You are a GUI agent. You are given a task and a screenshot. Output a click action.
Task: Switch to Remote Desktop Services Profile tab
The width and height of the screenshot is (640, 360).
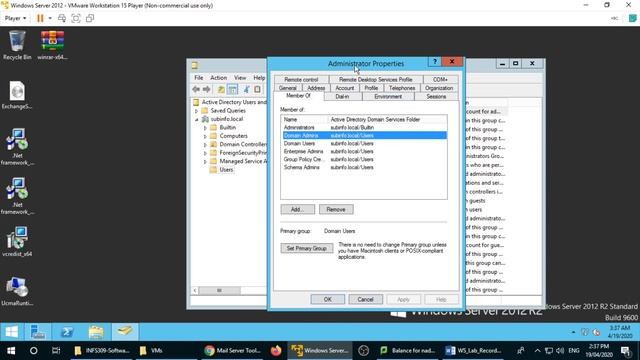pyautogui.click(x=376, y=80)
